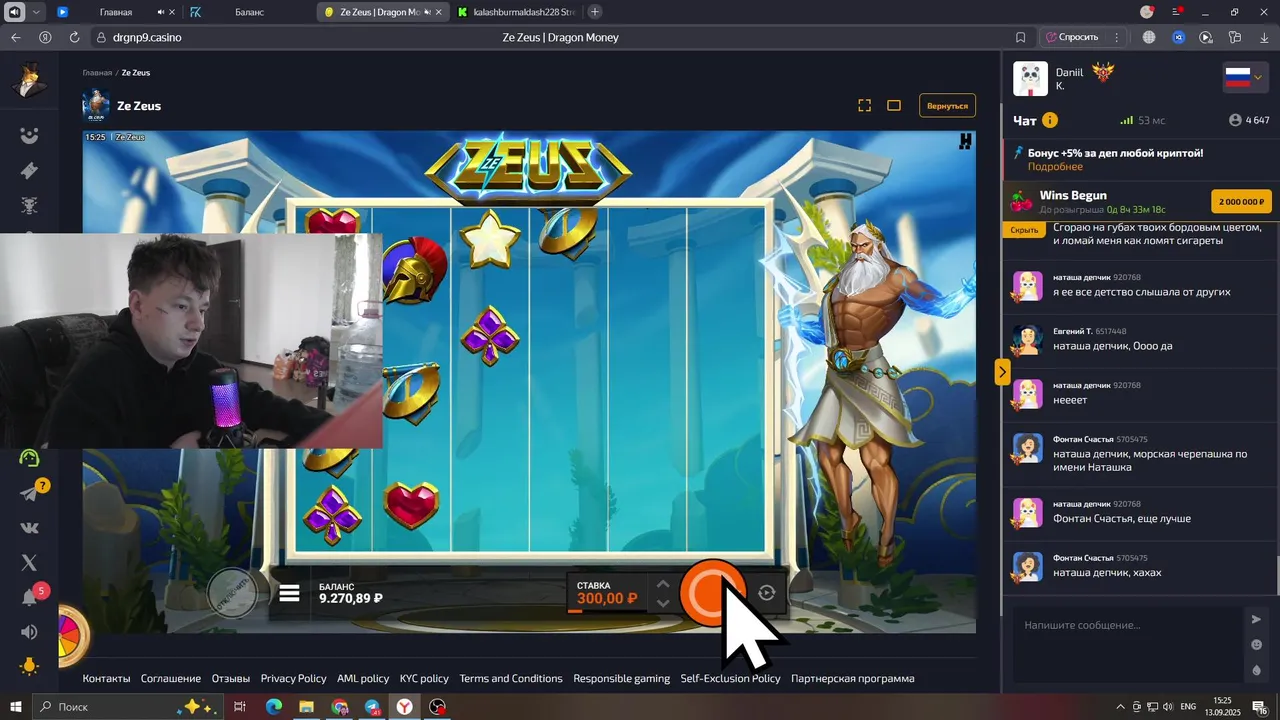Open notifications bell with 5 badge
Screen dimensions: 1280x720
pos(29,597)
